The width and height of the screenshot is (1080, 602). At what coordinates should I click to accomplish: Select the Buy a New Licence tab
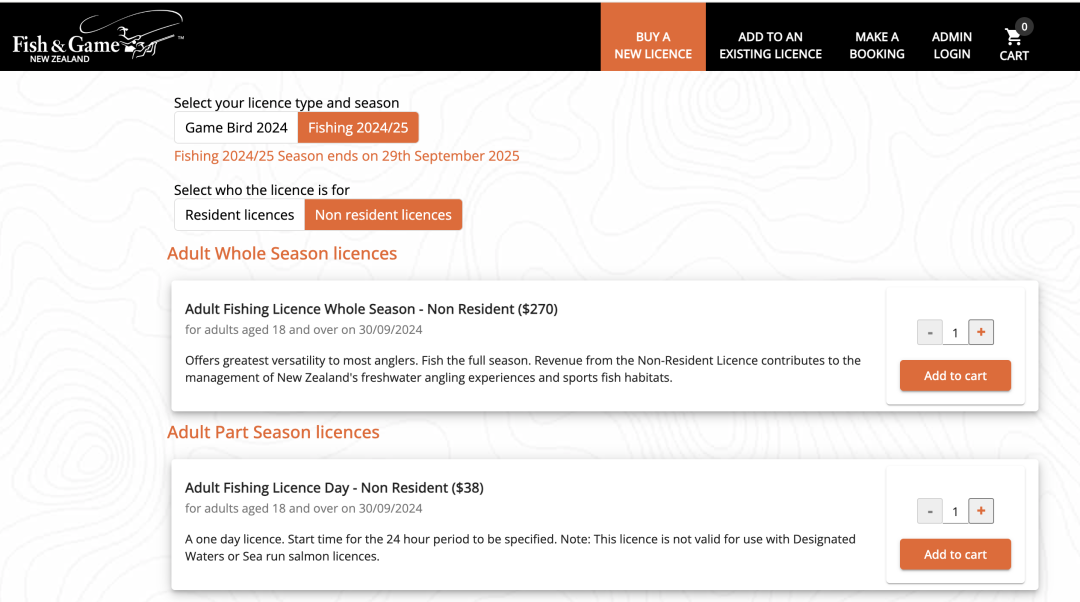653,37
